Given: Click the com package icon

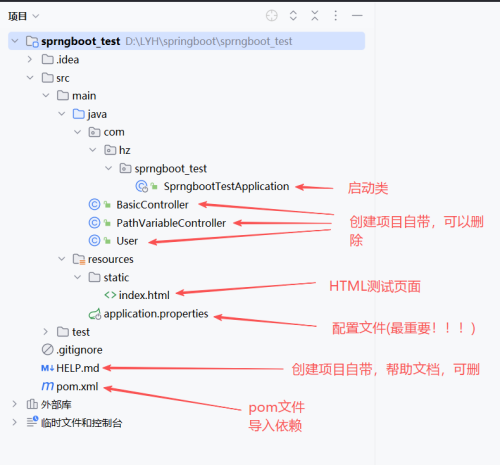Looking at the screenshot, I should click(94, 132).
